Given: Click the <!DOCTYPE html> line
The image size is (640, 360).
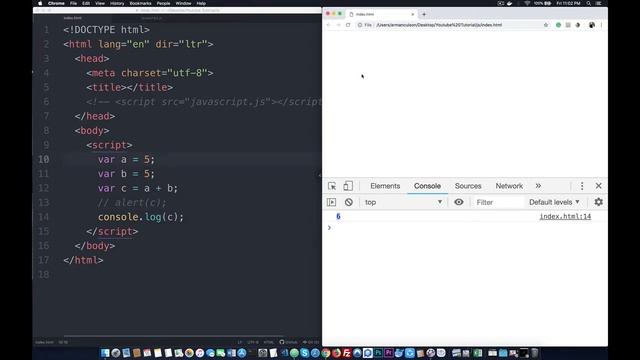Looking at the screenshot, I should [x=107, y=30].
